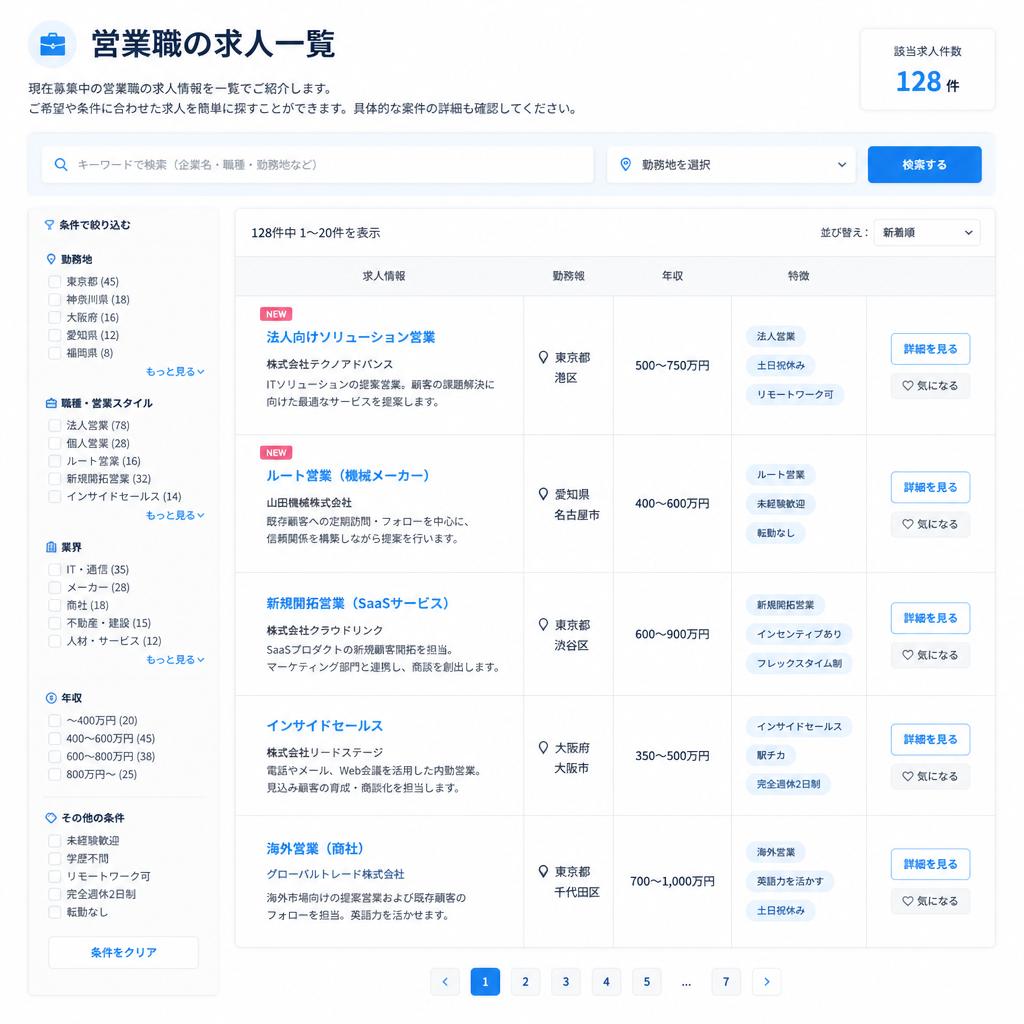Go to page 3
The width and height of the screenshot is (1024, 1024).
click(x=566, y=982)
